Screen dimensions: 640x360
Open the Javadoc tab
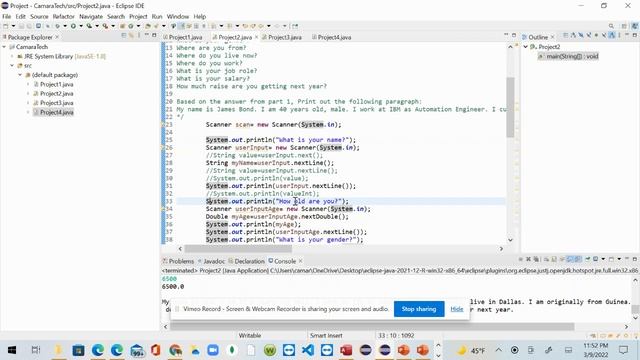(214, 261)
